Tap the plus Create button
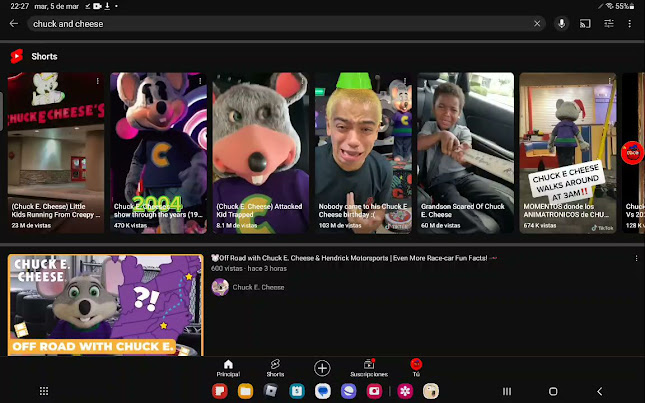The height and width of the screenshot is (403, 645). coord(322,368)
